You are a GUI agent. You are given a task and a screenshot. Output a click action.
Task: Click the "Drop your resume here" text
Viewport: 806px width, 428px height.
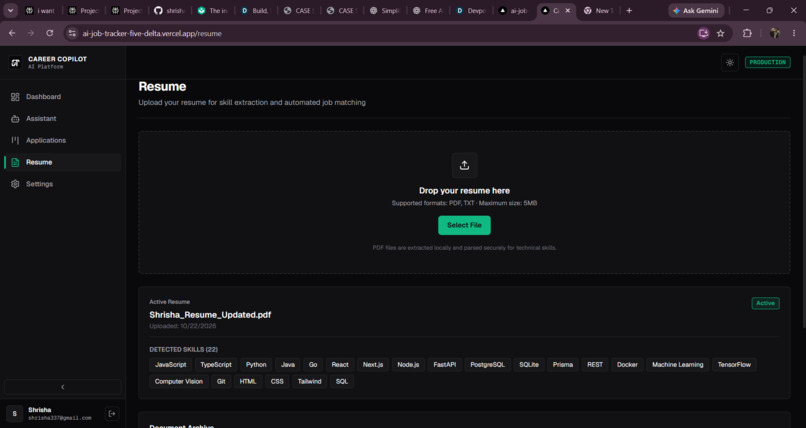pos(464,191)
